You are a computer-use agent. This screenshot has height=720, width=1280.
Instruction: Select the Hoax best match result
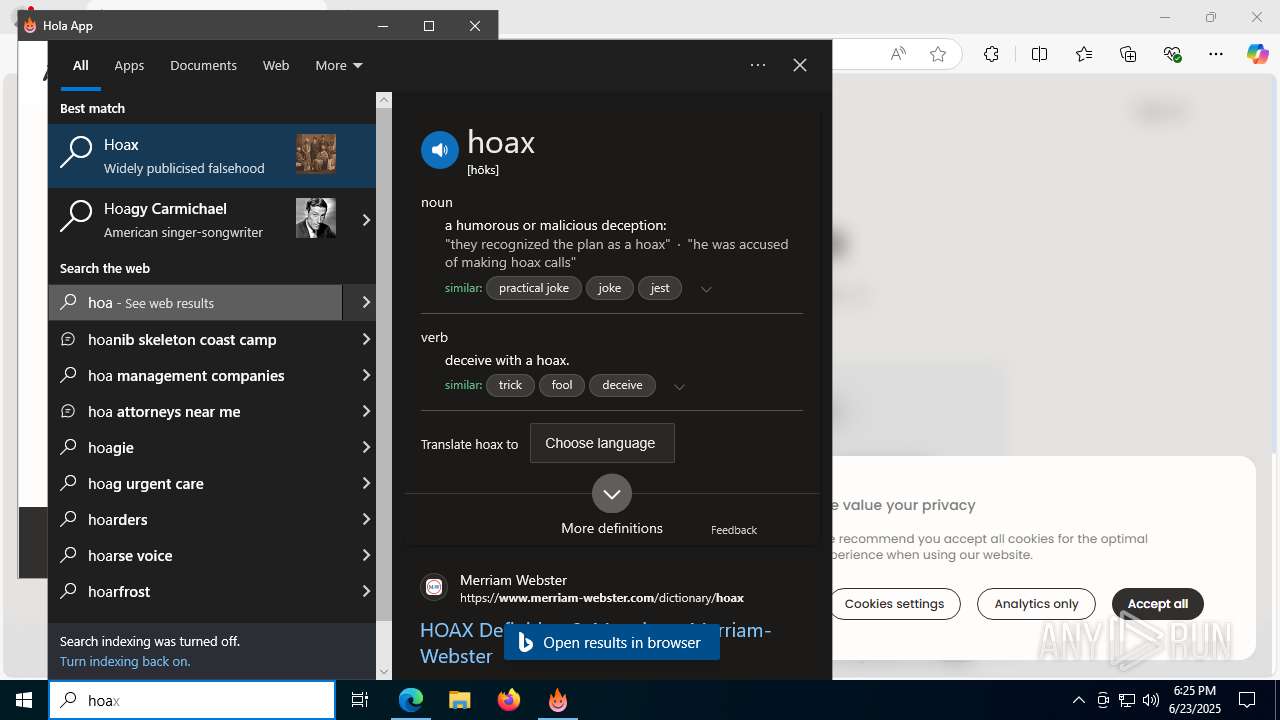point(212,155)
